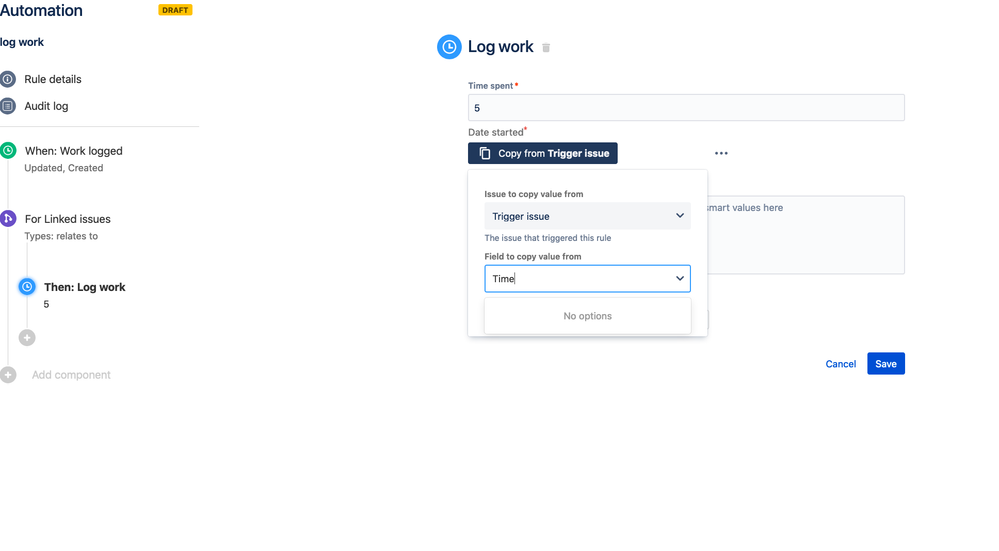Click Add component

click(71, 375)
